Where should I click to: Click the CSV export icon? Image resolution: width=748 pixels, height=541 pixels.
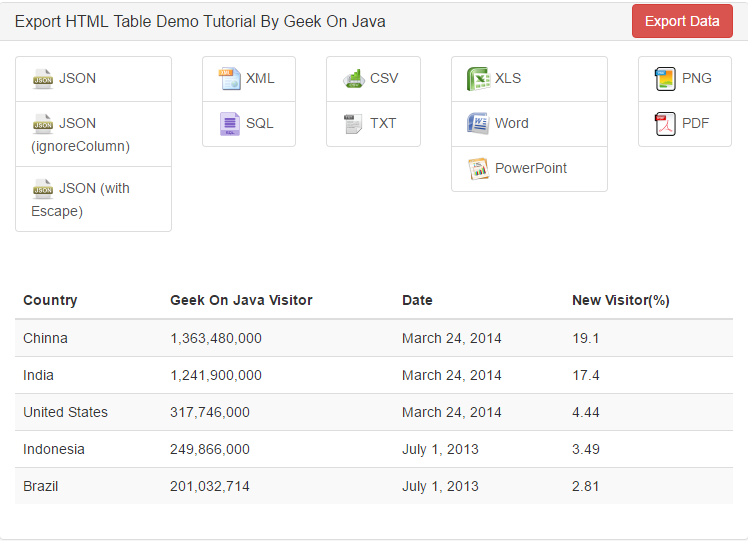click(354, 79)
